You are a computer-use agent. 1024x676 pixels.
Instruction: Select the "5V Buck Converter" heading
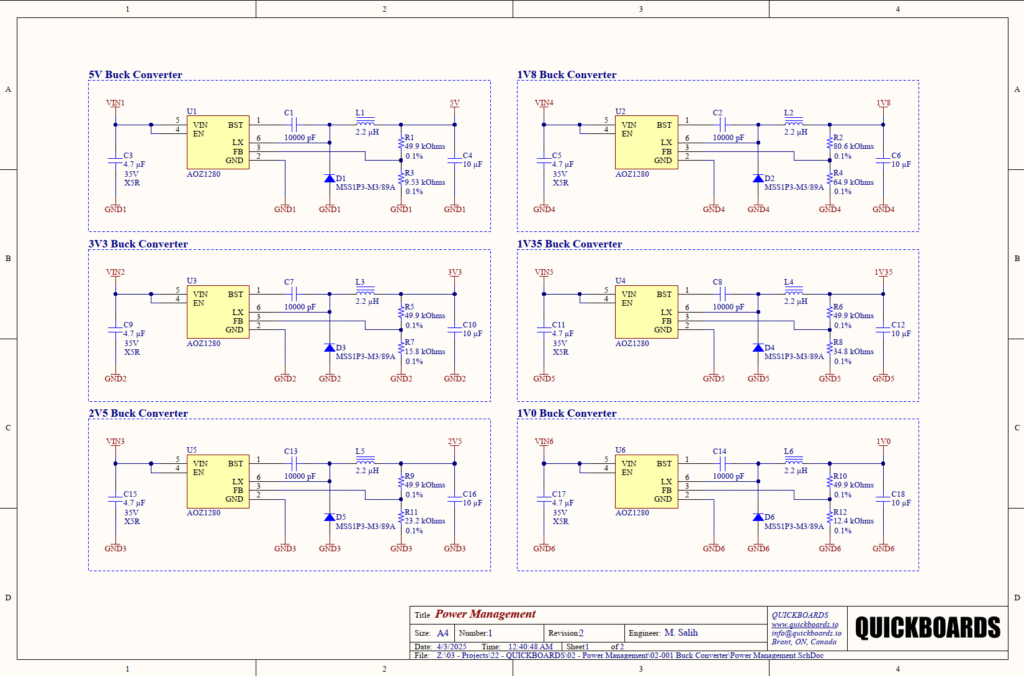click(136, 75)
